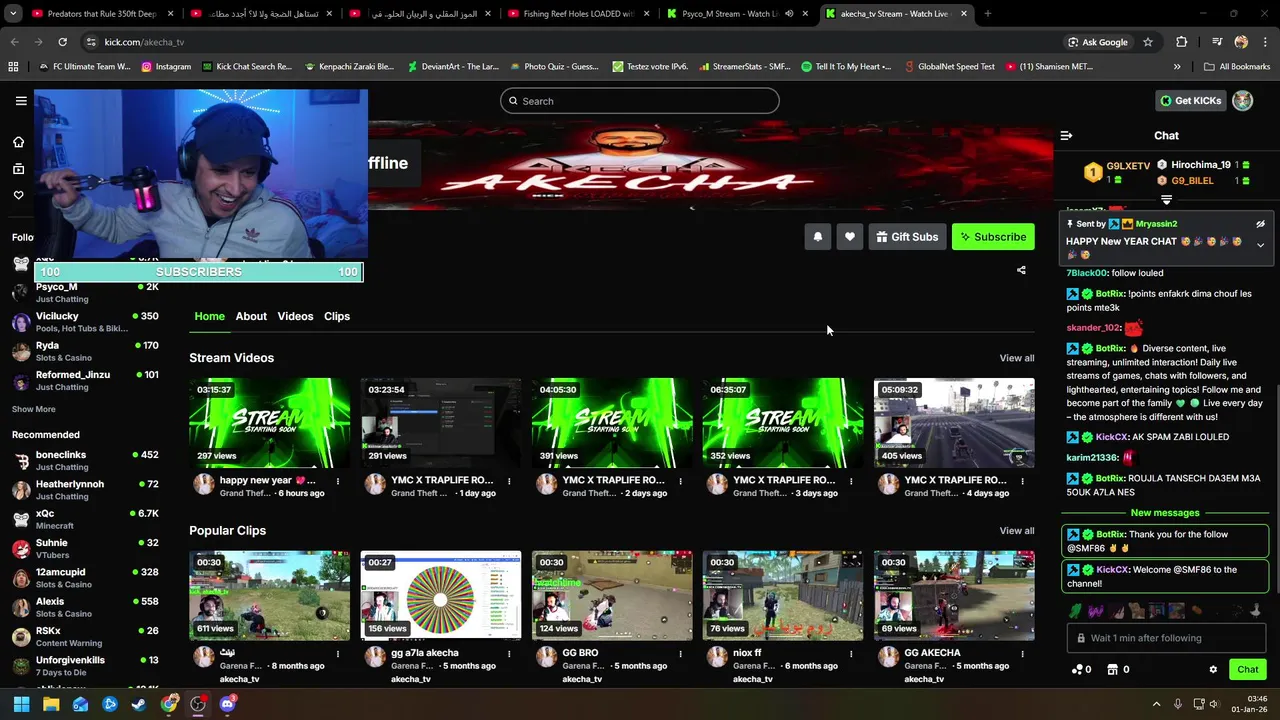Click Ask Google in address bar
Image resolution: width=1280 pixels, height=720 pixels.
pos(1097,42)
